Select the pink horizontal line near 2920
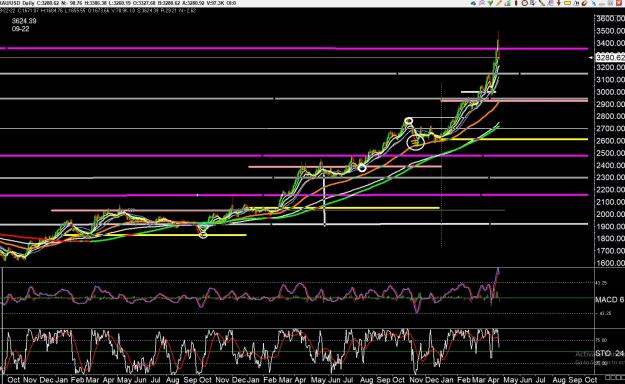The width and height of the screenshot is (625, 384). tap(514, 100)
